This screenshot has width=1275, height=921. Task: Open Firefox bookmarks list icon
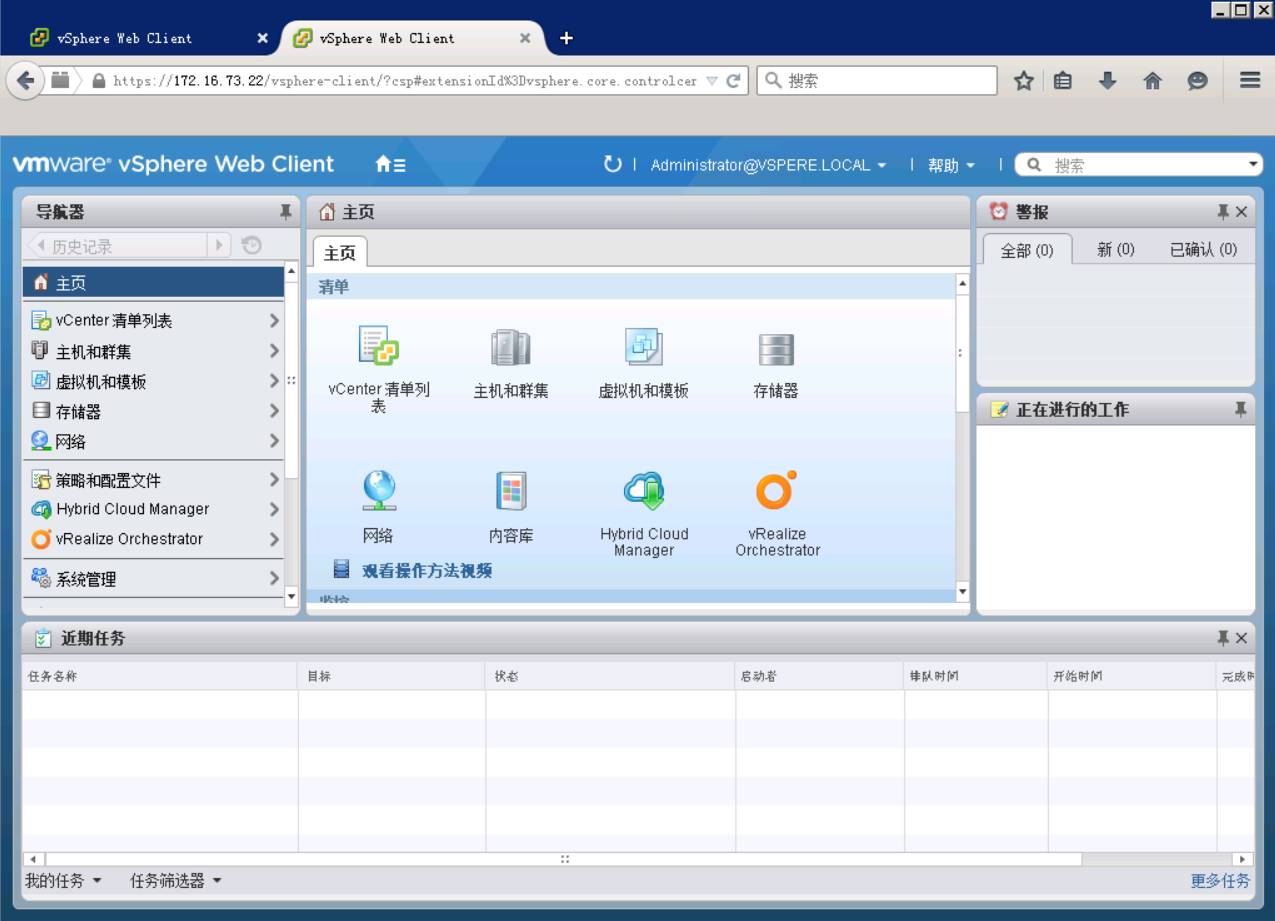1063,81
